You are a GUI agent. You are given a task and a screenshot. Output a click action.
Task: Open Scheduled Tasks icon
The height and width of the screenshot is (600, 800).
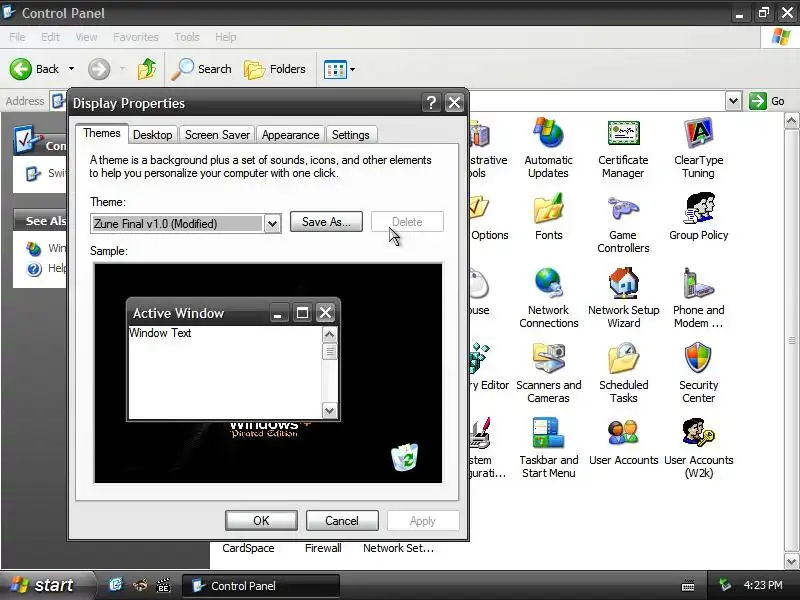point(623,373)
